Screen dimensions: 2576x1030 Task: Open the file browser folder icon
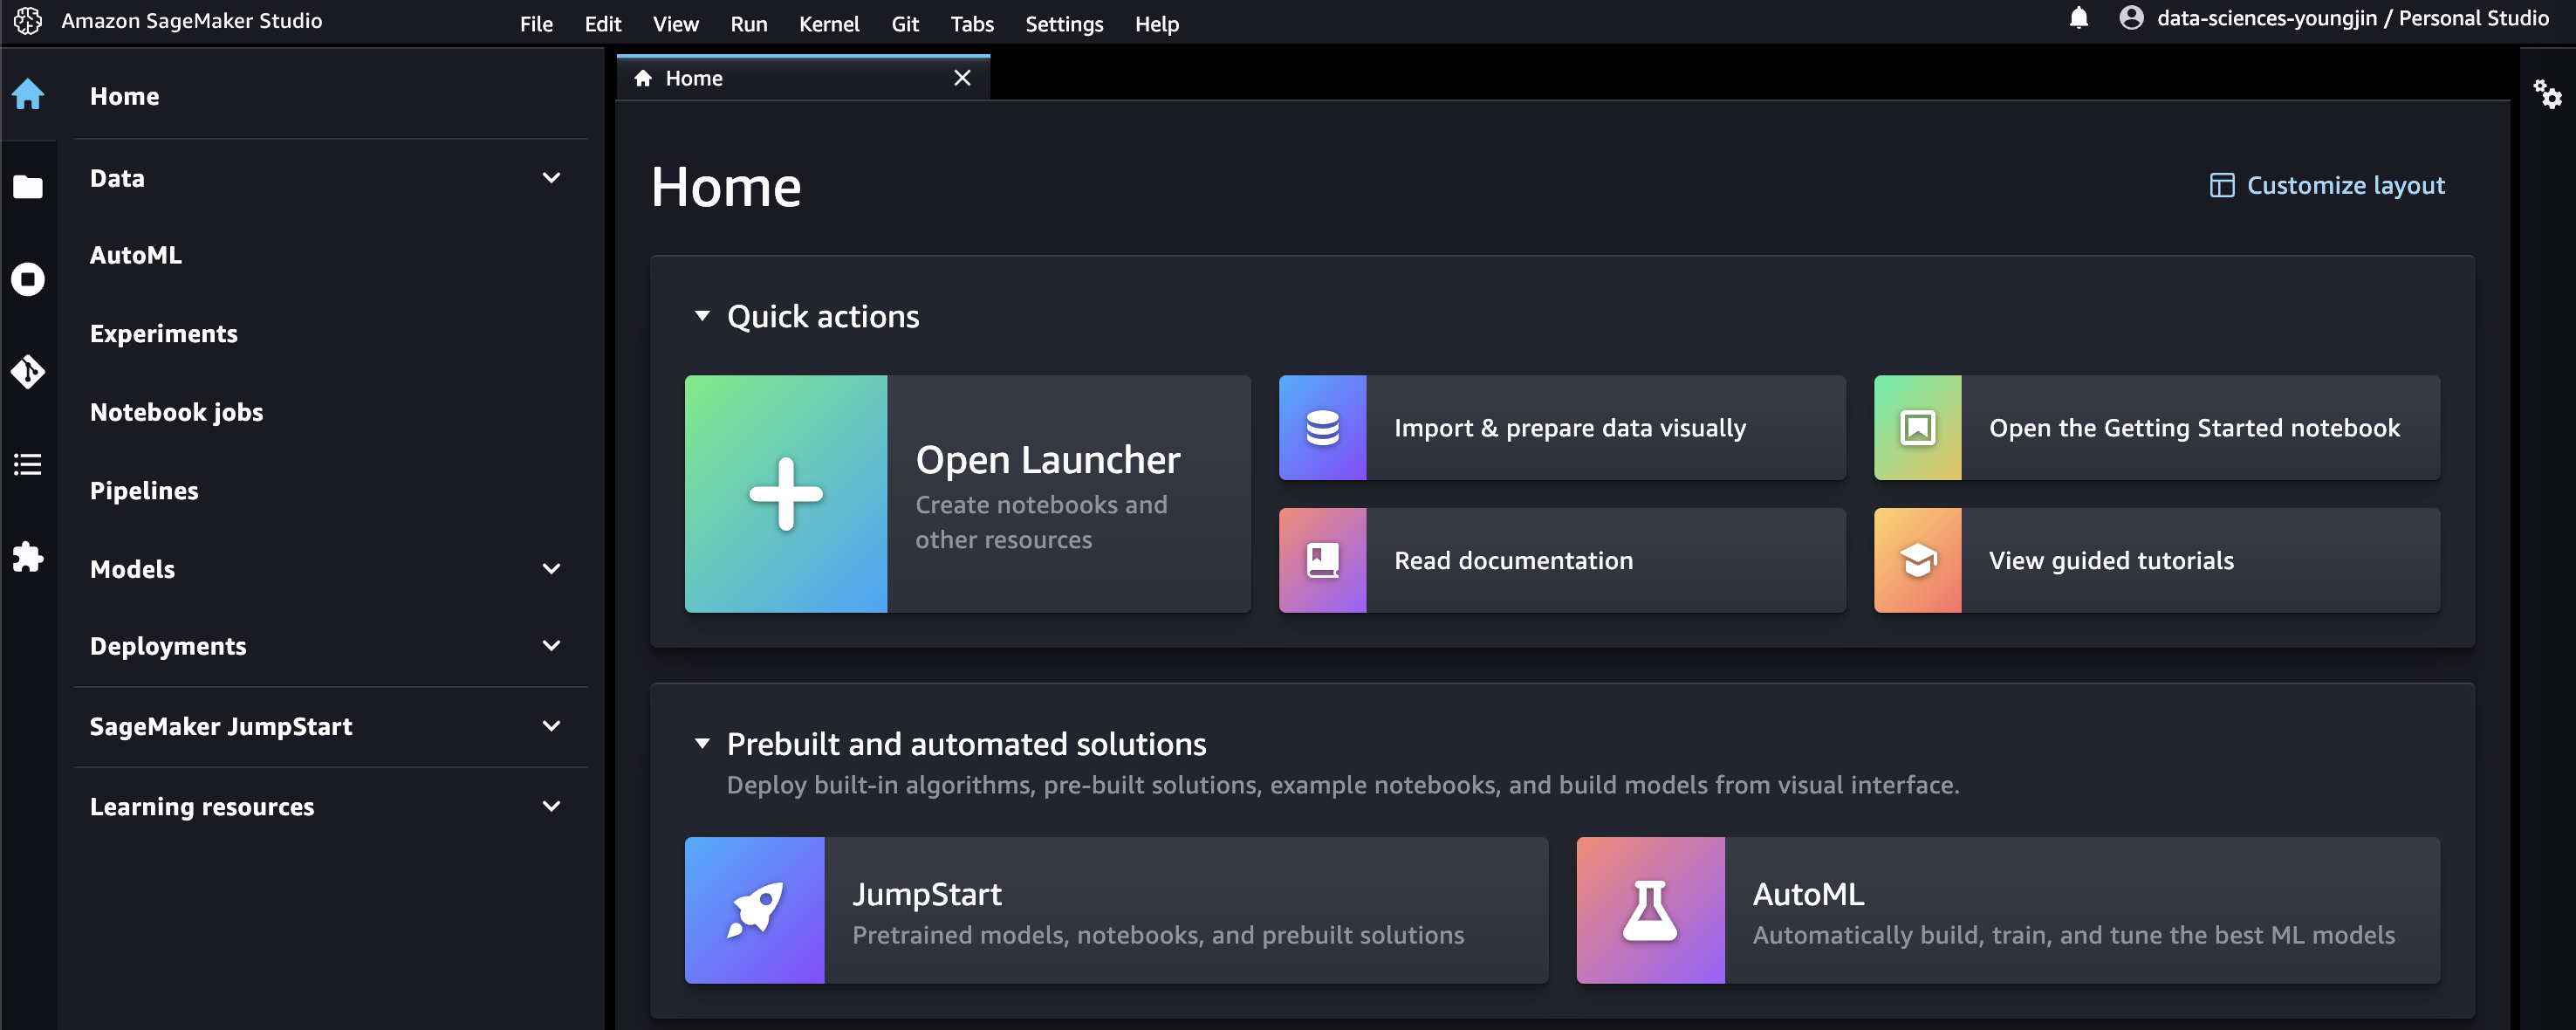click(28, 187)
